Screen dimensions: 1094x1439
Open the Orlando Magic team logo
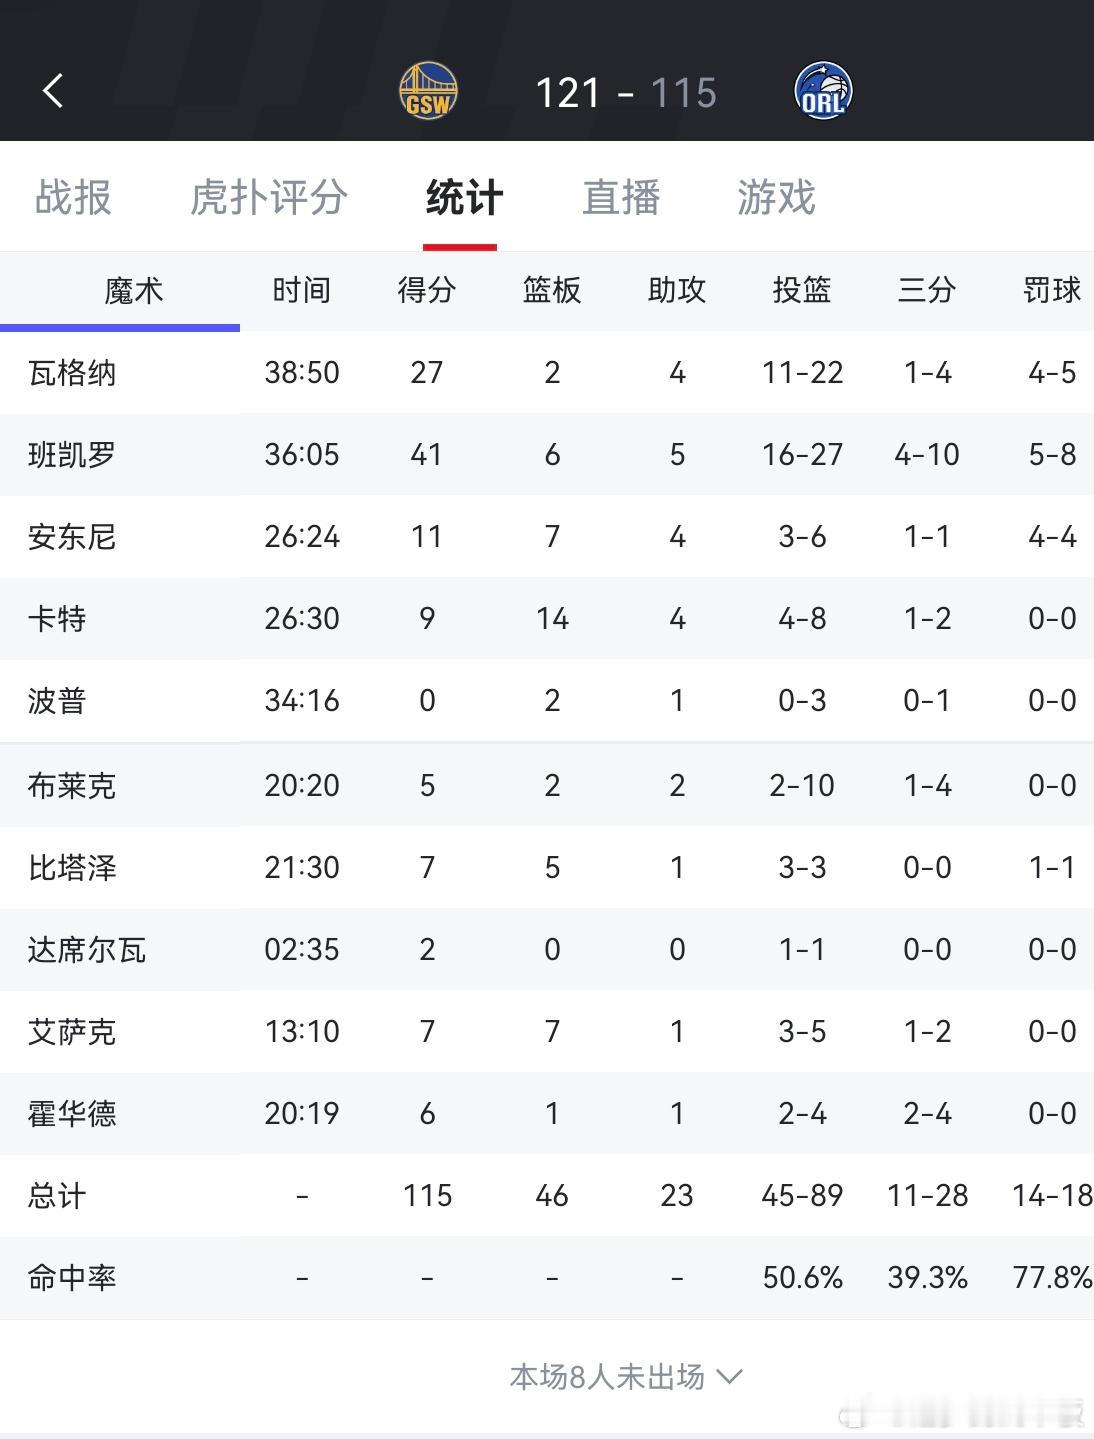coord(823,91)
